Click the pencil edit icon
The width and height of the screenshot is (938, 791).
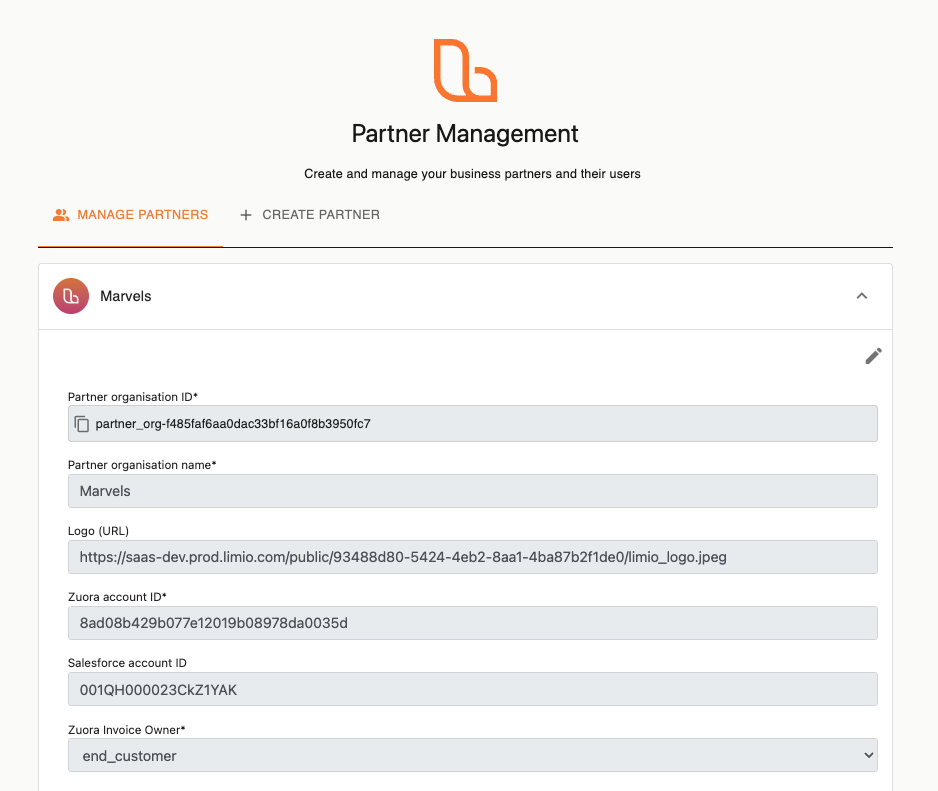pos(873,356)
